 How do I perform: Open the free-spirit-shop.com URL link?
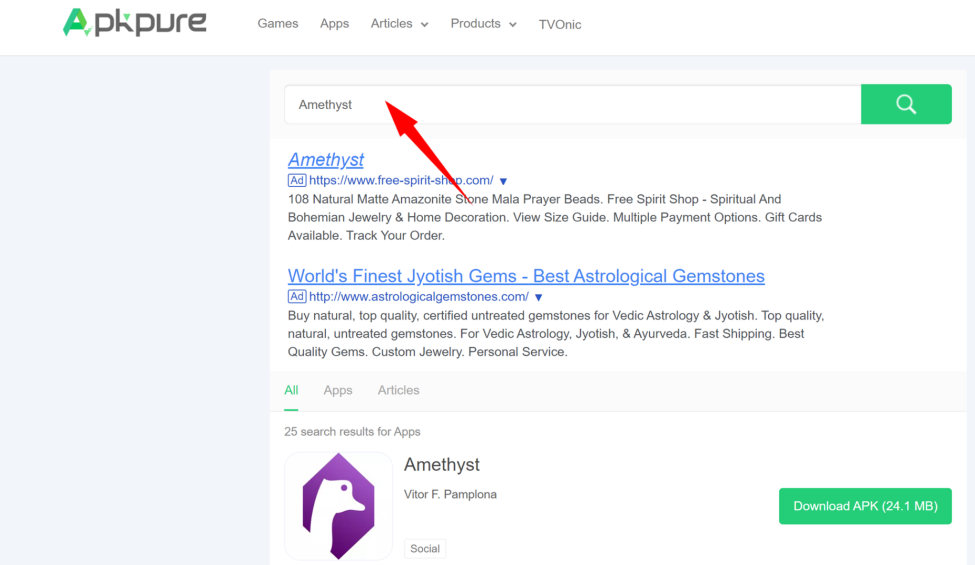tap(401, 180)
